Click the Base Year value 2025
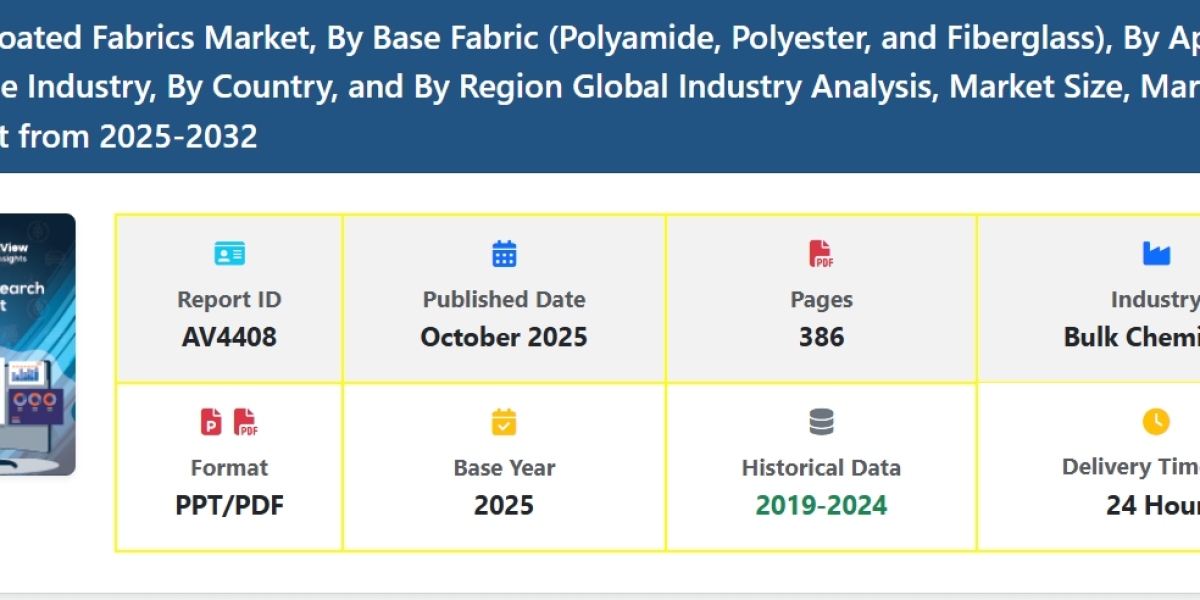Image resolution: width=1200 pixels, height=600 pixels. pyautogui.click(x=504, y=505)
